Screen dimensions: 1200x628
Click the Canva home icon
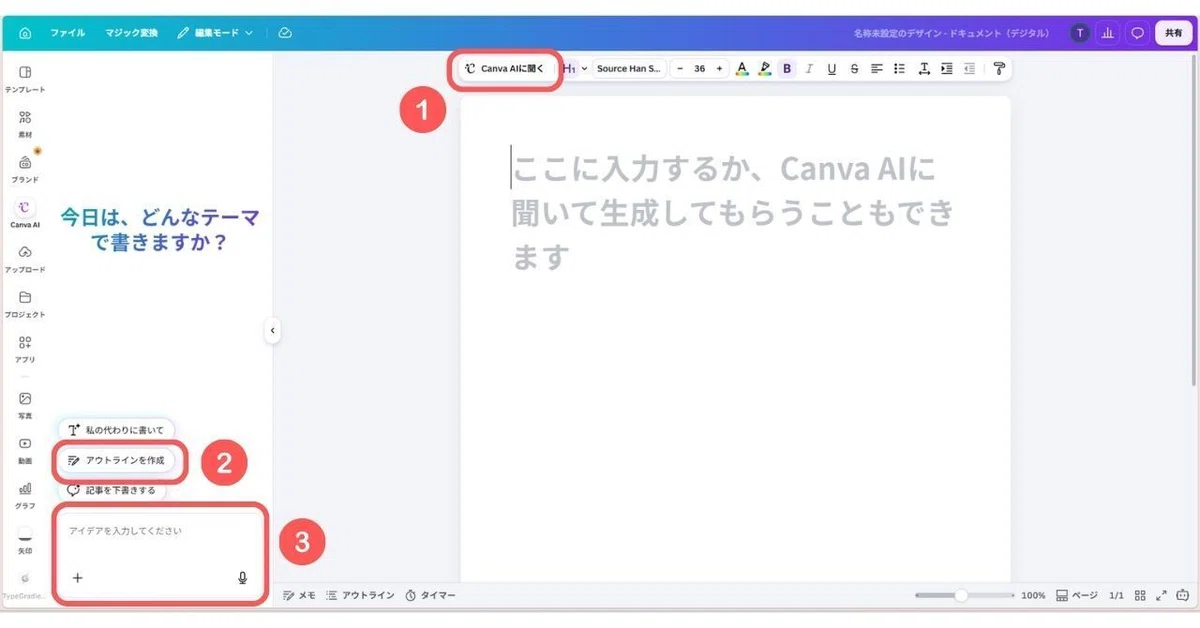25,33
